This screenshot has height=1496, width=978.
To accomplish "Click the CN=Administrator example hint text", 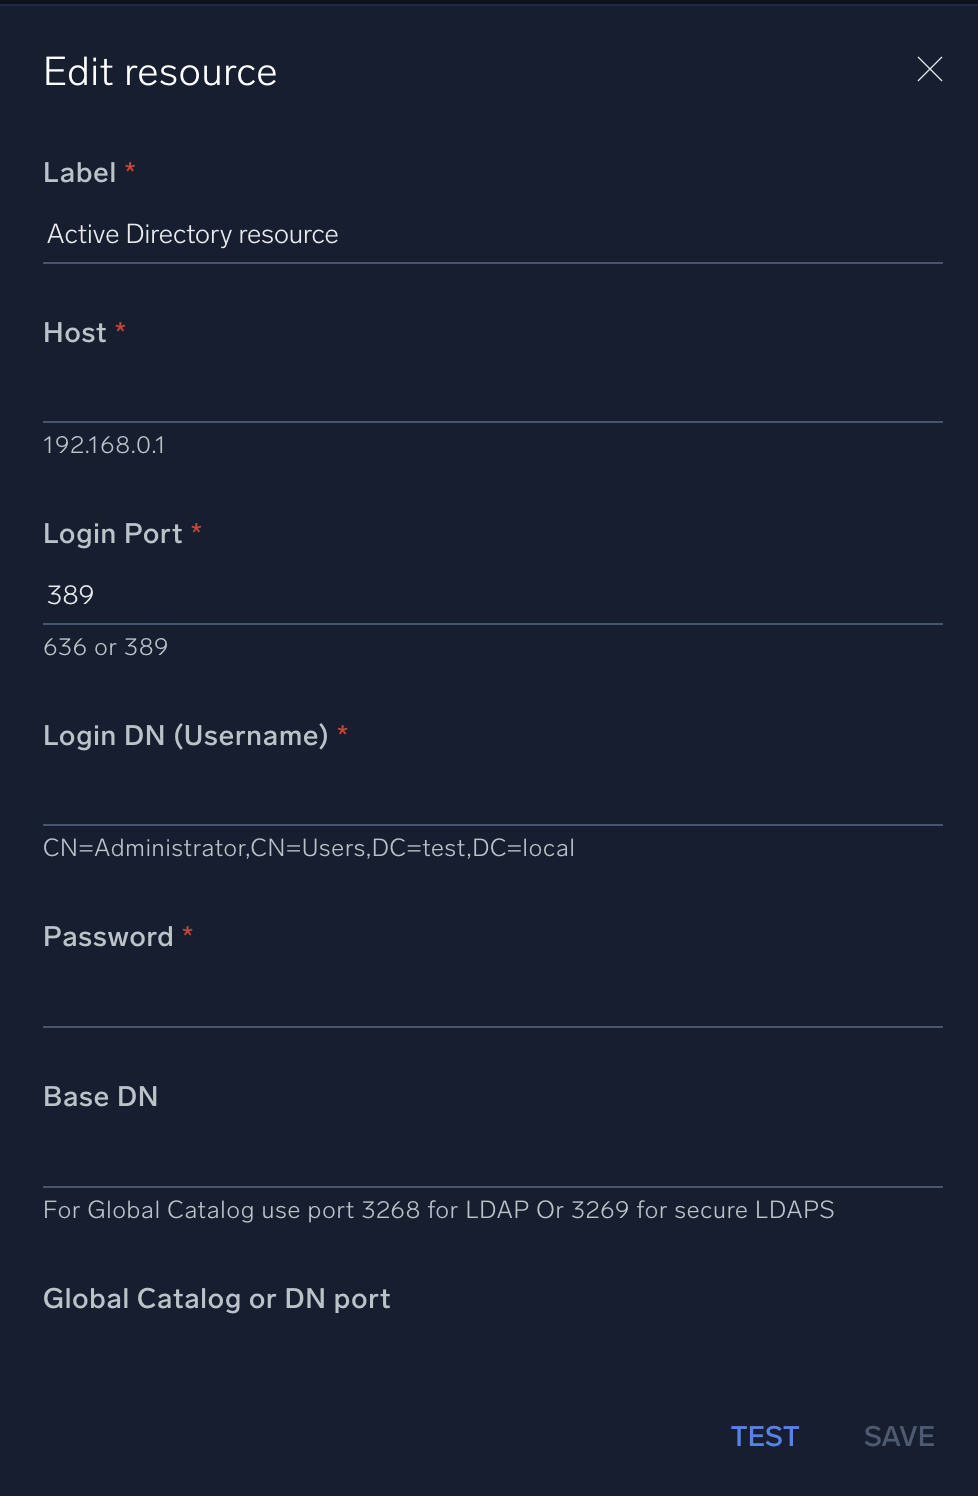I will coord(309,848).
